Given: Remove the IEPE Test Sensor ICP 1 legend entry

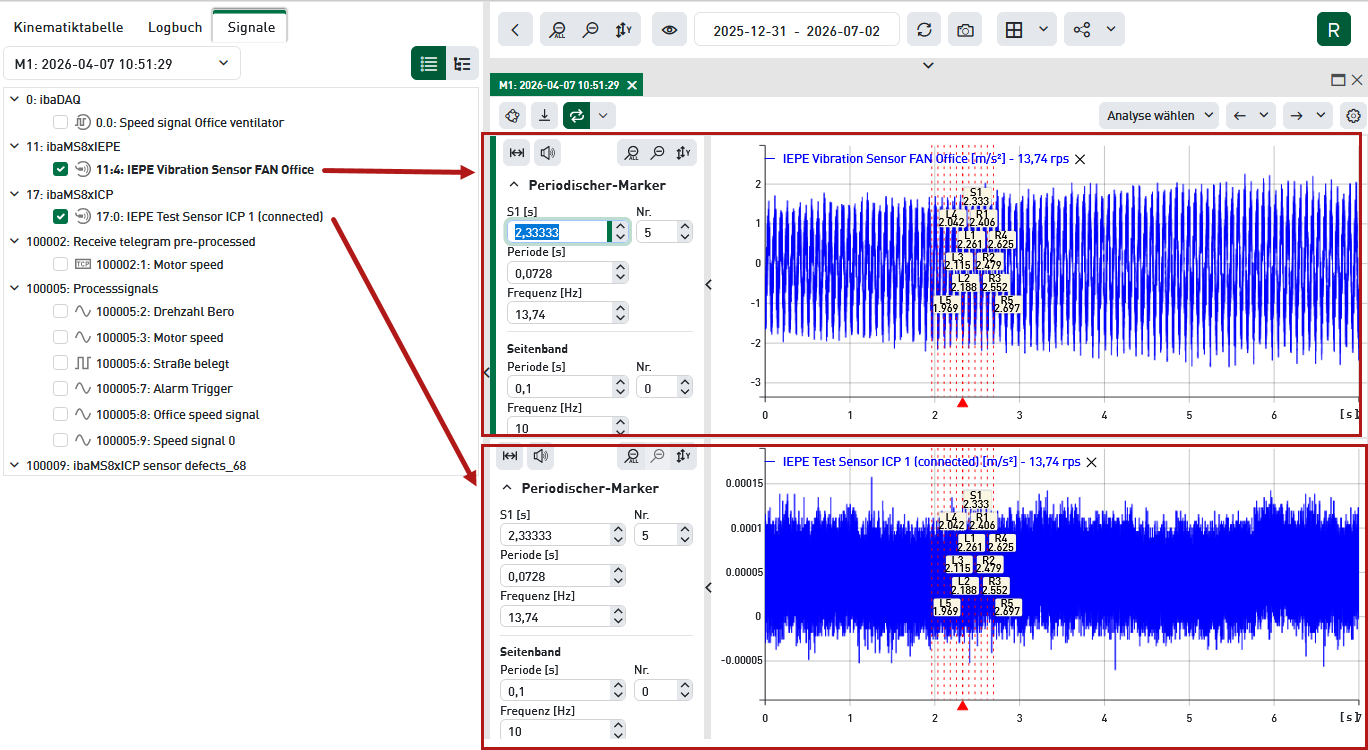Looking at the screenshot, I should (1092, 462).
